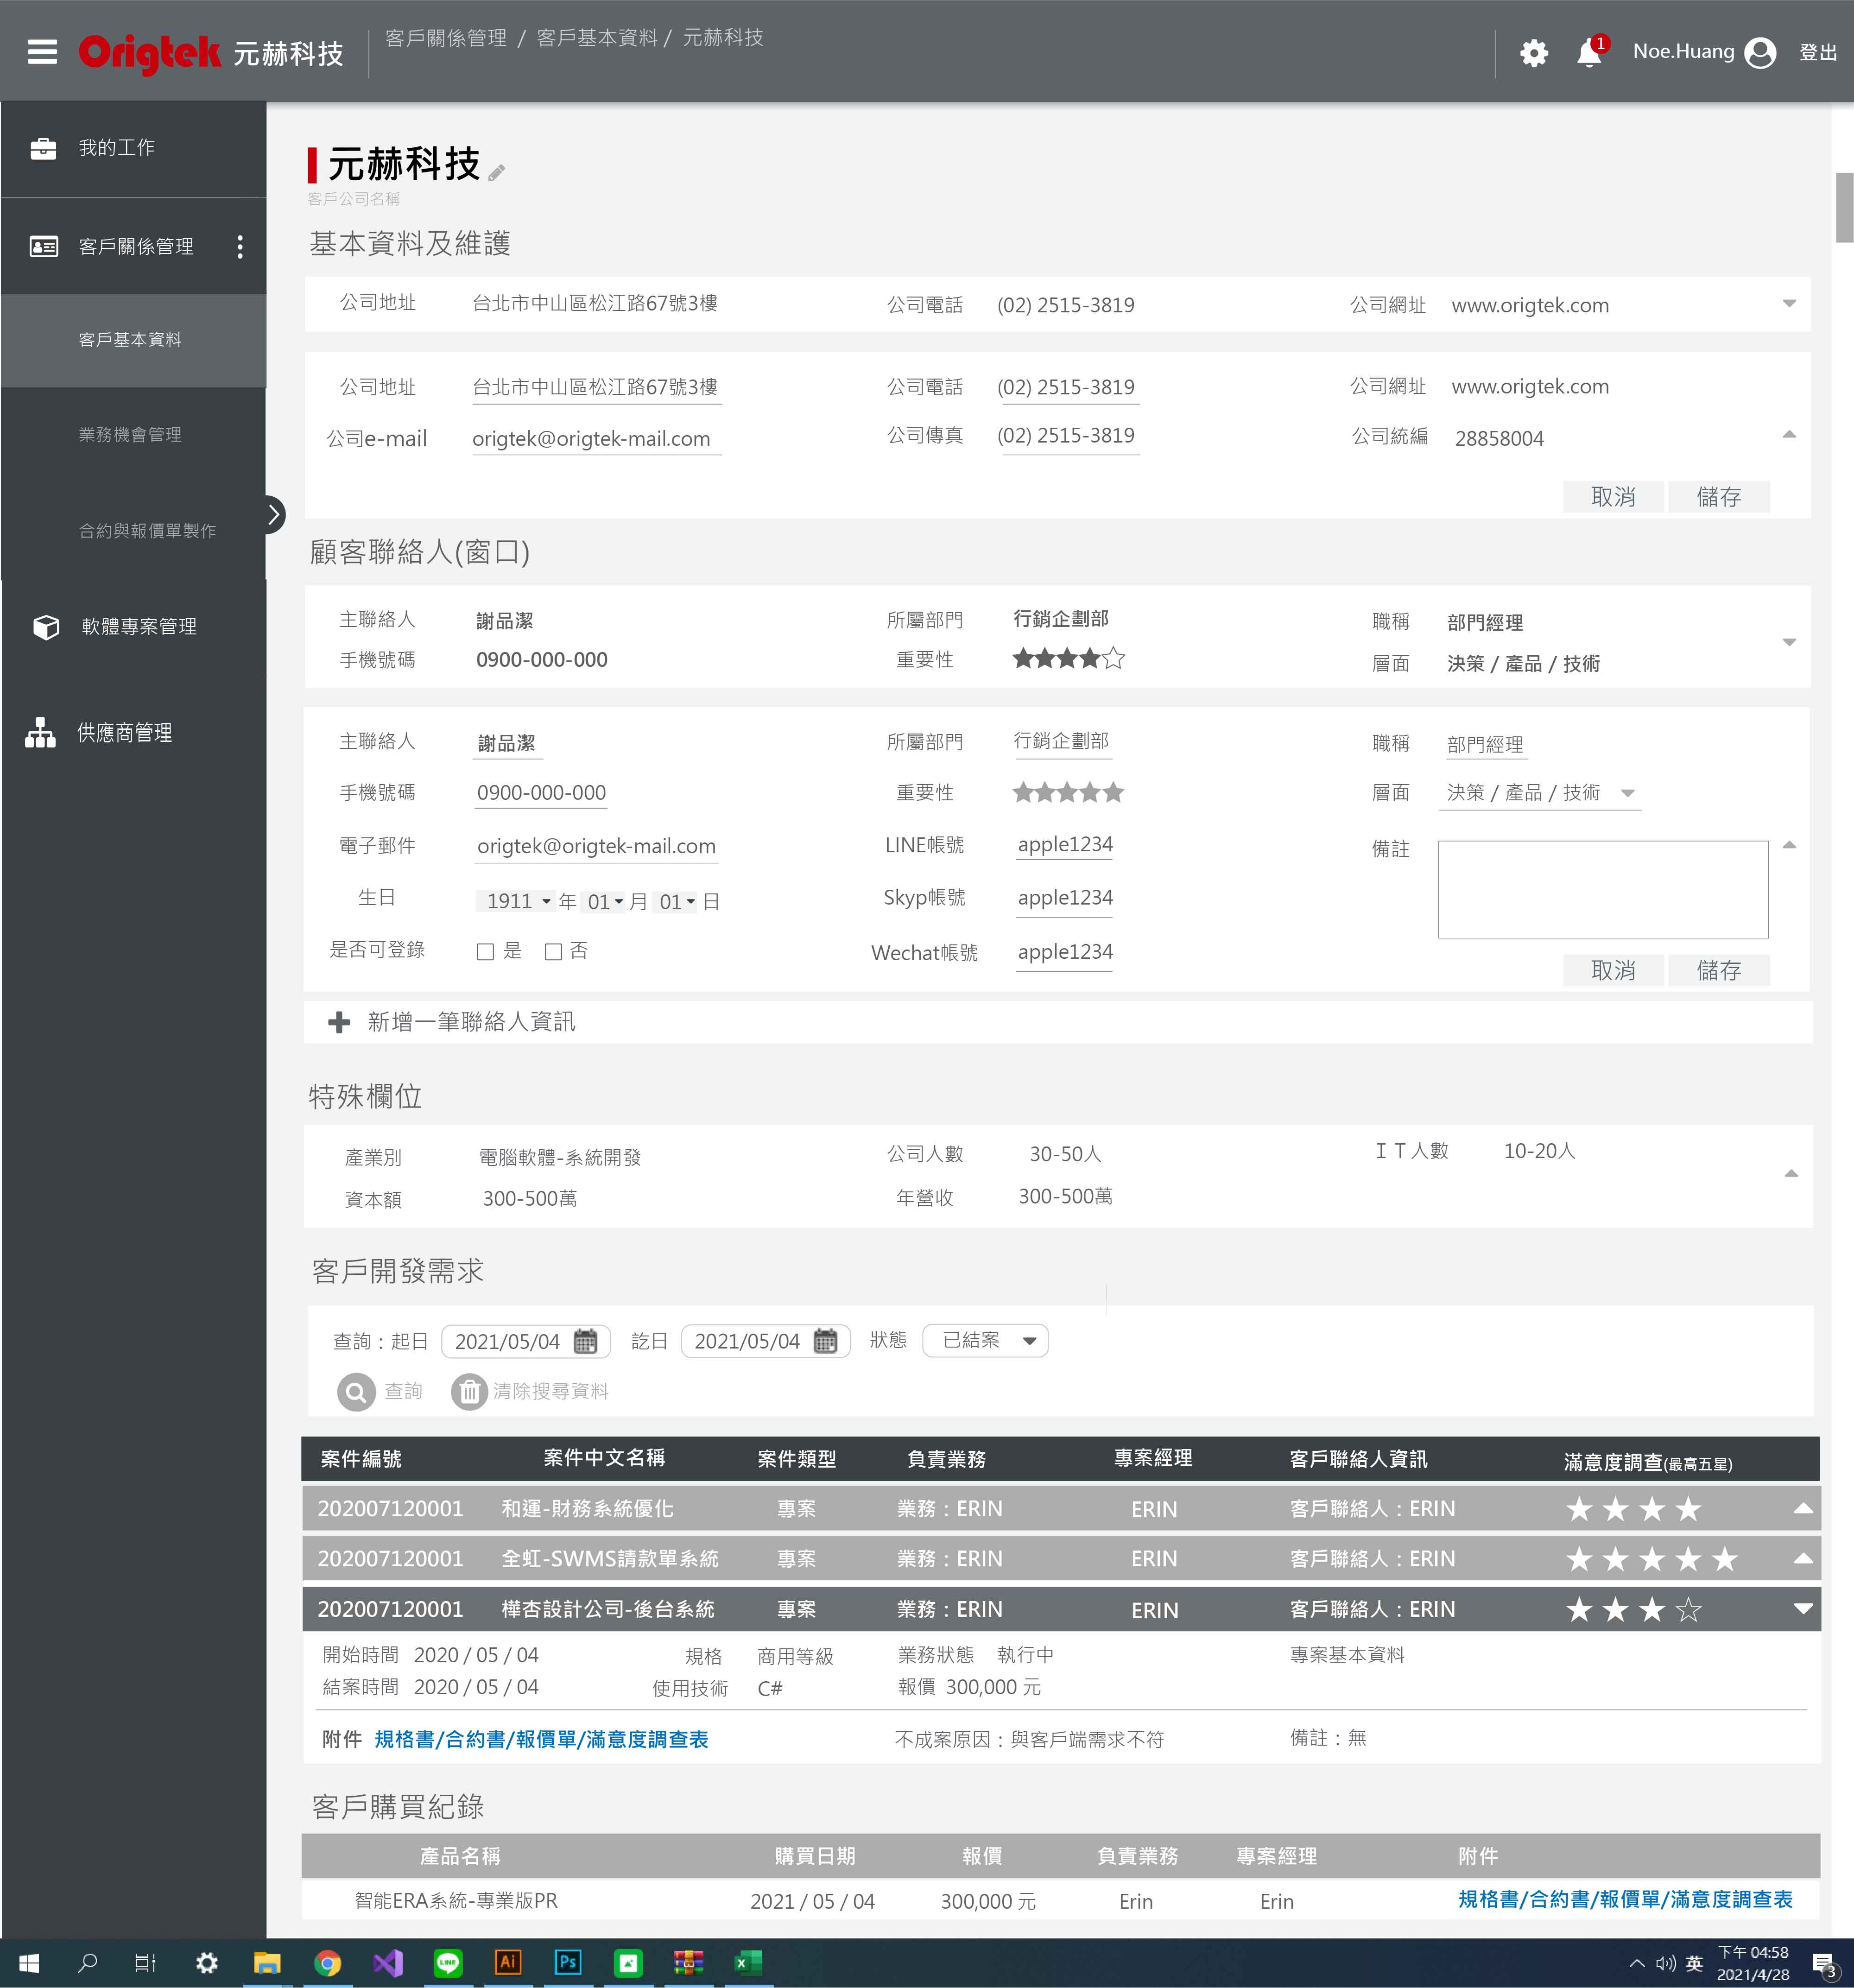Open attachment link in 智能ERA系統 purchase row
Viewport: 1854px width, 1988px height.
1625,1900
